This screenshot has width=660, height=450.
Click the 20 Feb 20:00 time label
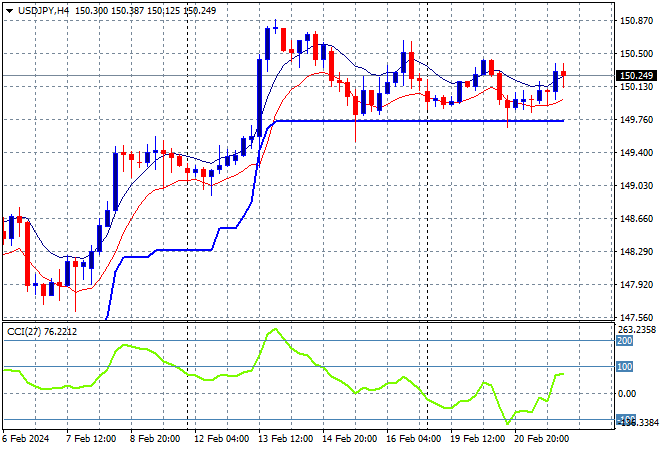click(545, 438)
